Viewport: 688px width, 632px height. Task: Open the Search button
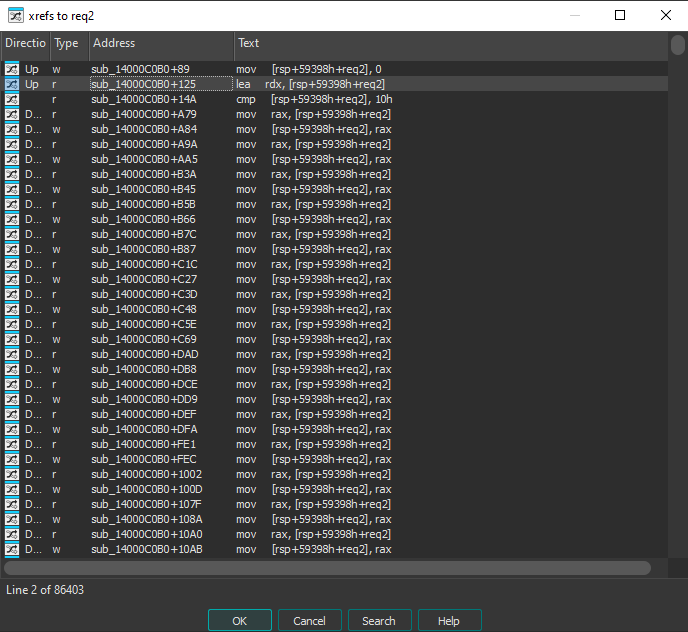(x=379, y=621)
